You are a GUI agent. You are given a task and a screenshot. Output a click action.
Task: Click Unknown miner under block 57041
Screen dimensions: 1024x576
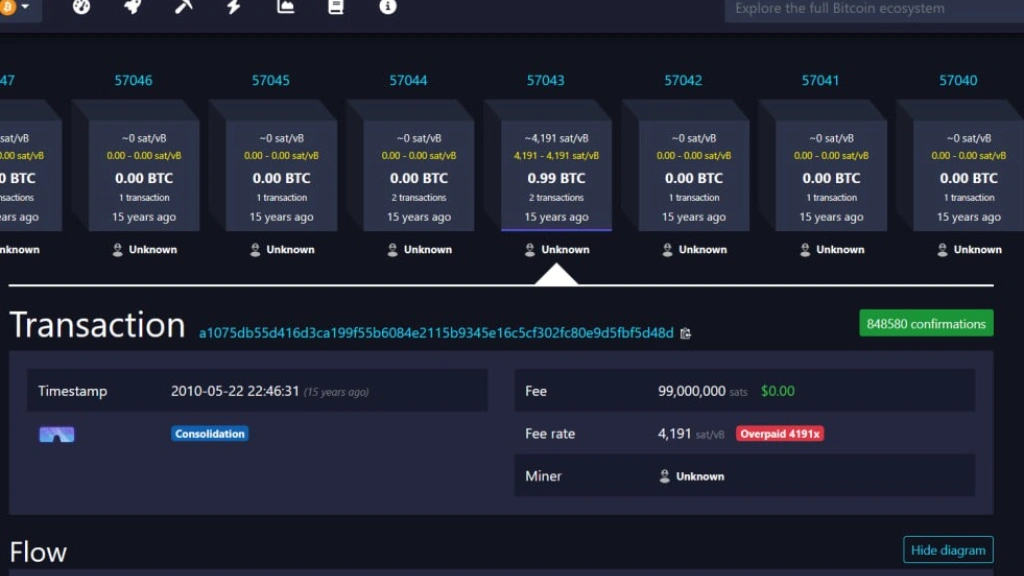pos(840,249)
